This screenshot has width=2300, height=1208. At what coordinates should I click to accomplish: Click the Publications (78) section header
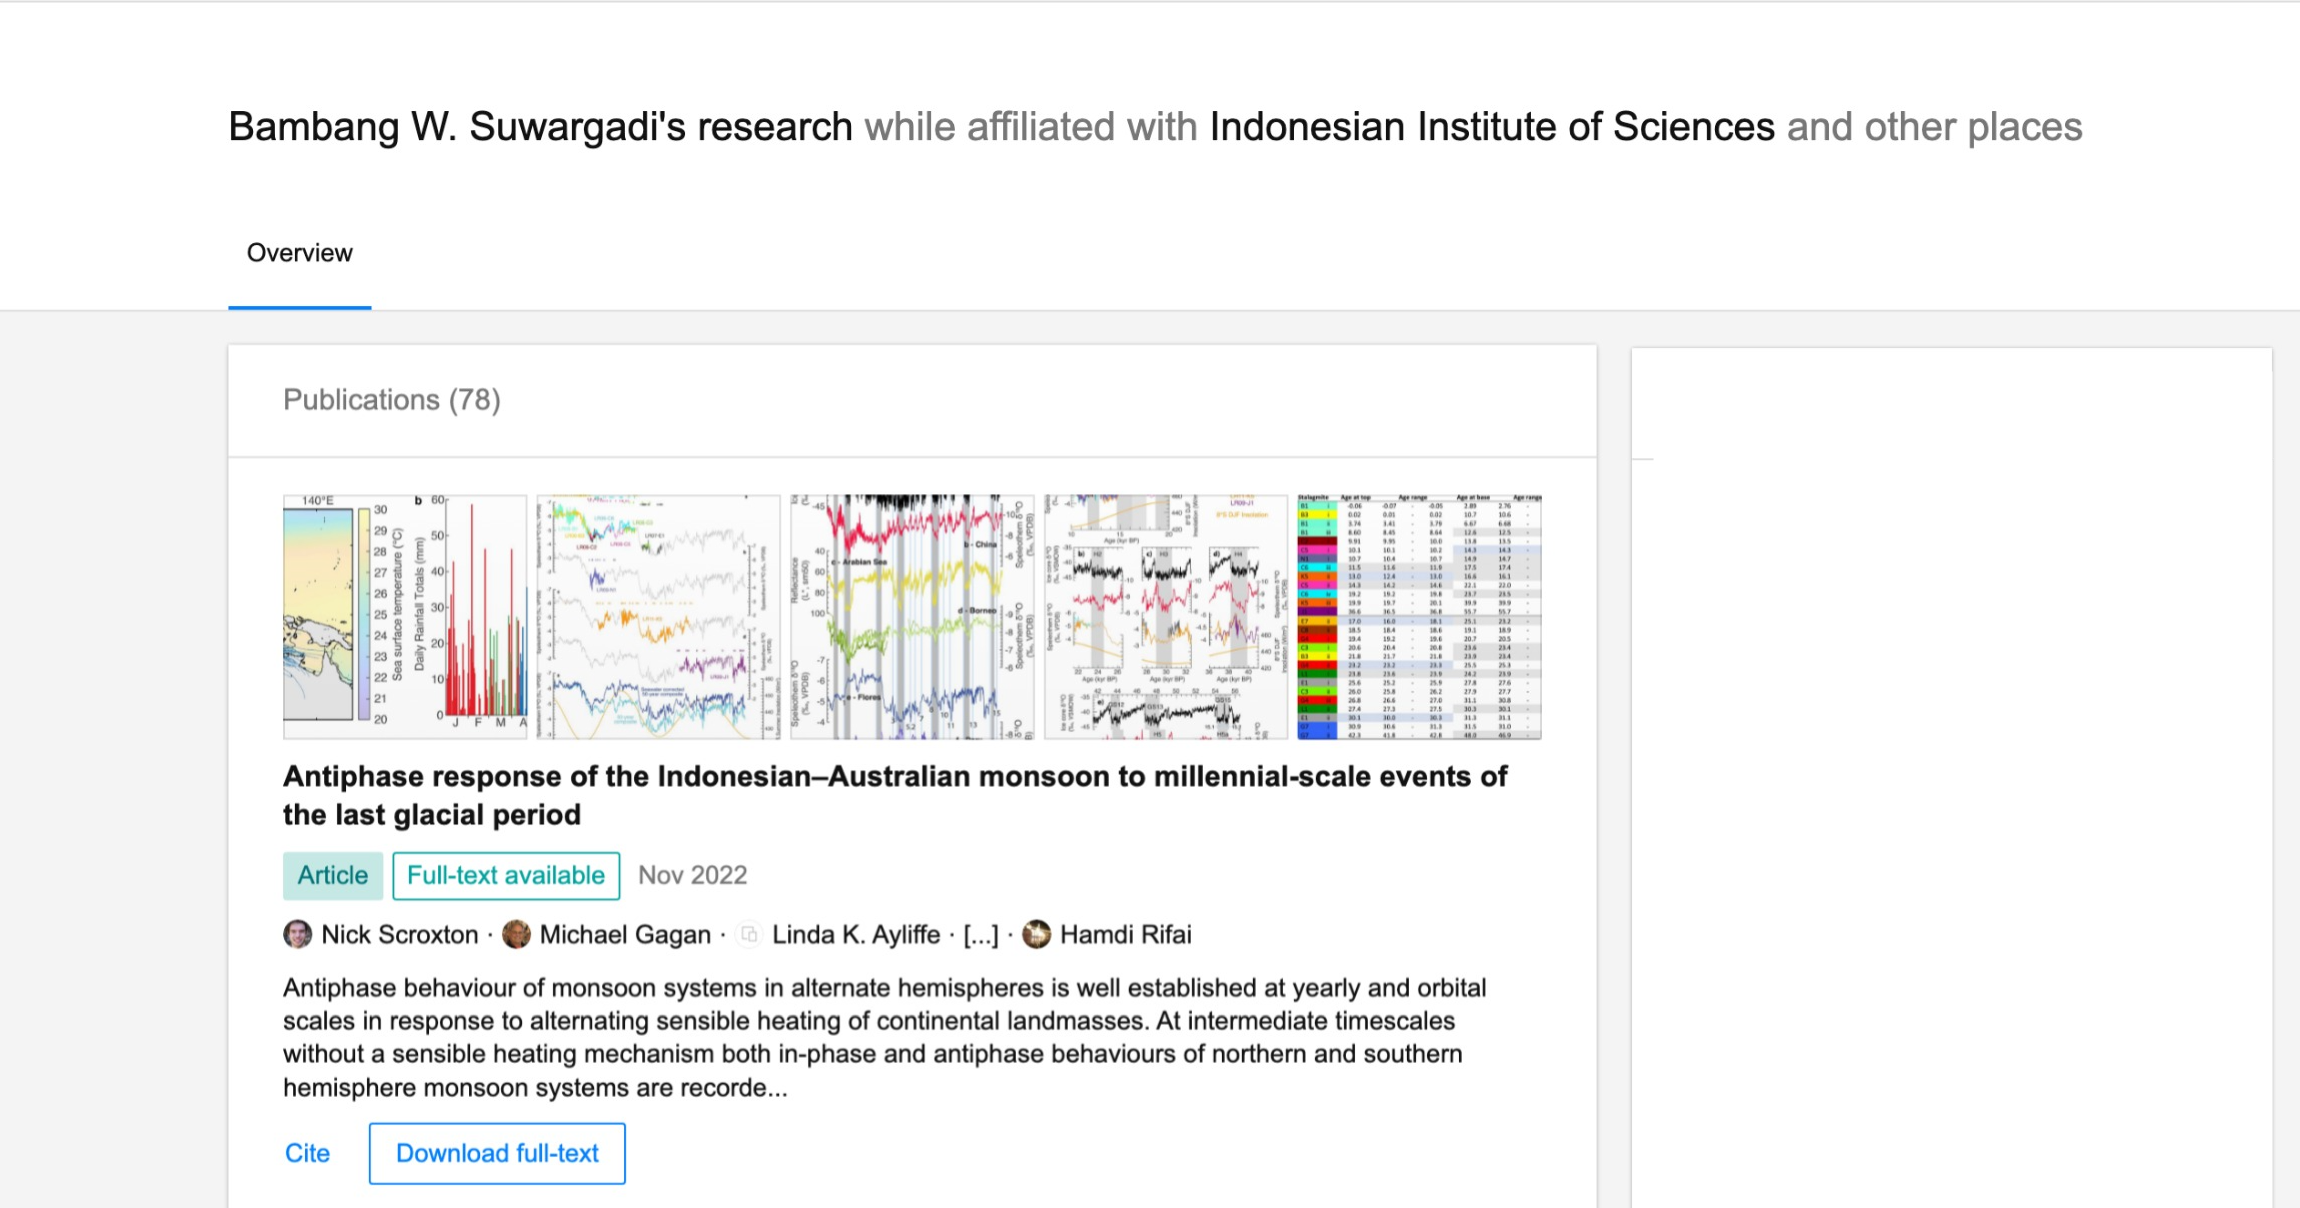click(391, 400)
